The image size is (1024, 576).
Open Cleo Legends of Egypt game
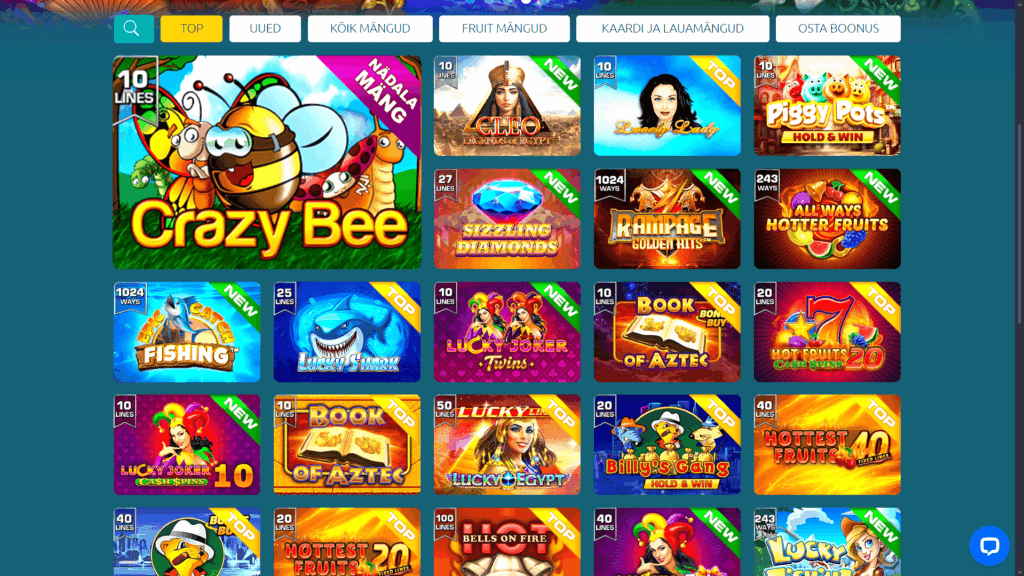[507, 106]
